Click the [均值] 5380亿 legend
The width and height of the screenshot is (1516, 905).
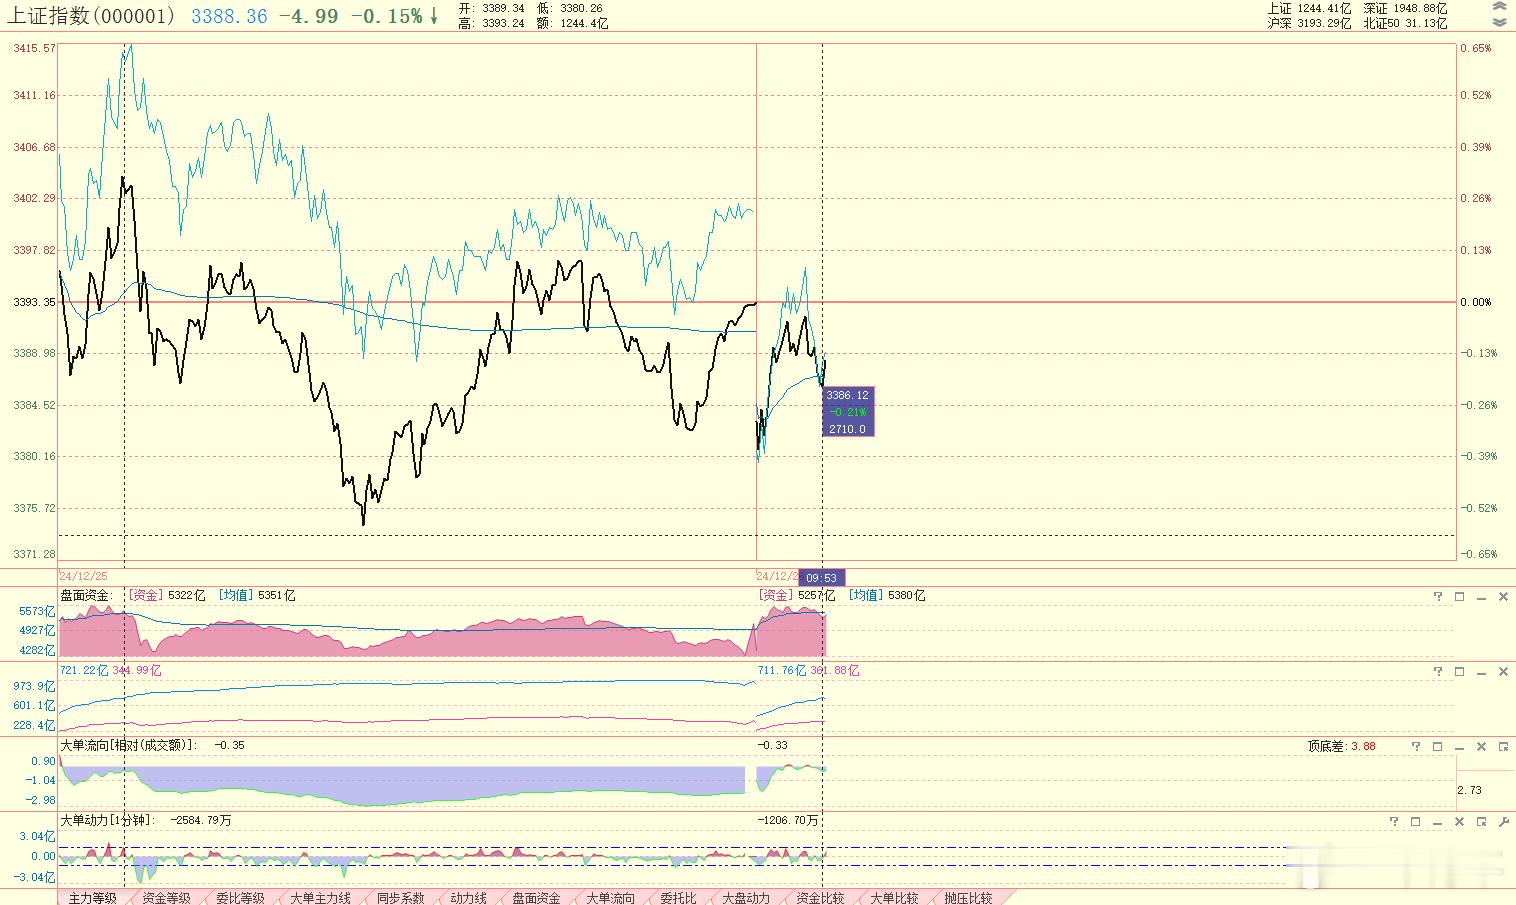(x=887, y=595)
